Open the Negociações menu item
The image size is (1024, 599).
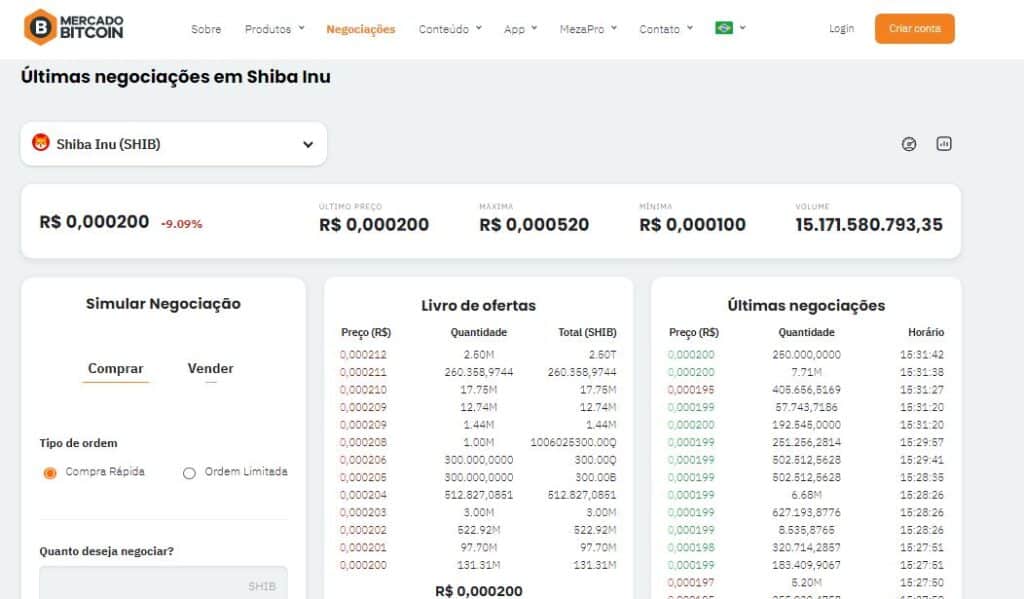coord(360,29)
